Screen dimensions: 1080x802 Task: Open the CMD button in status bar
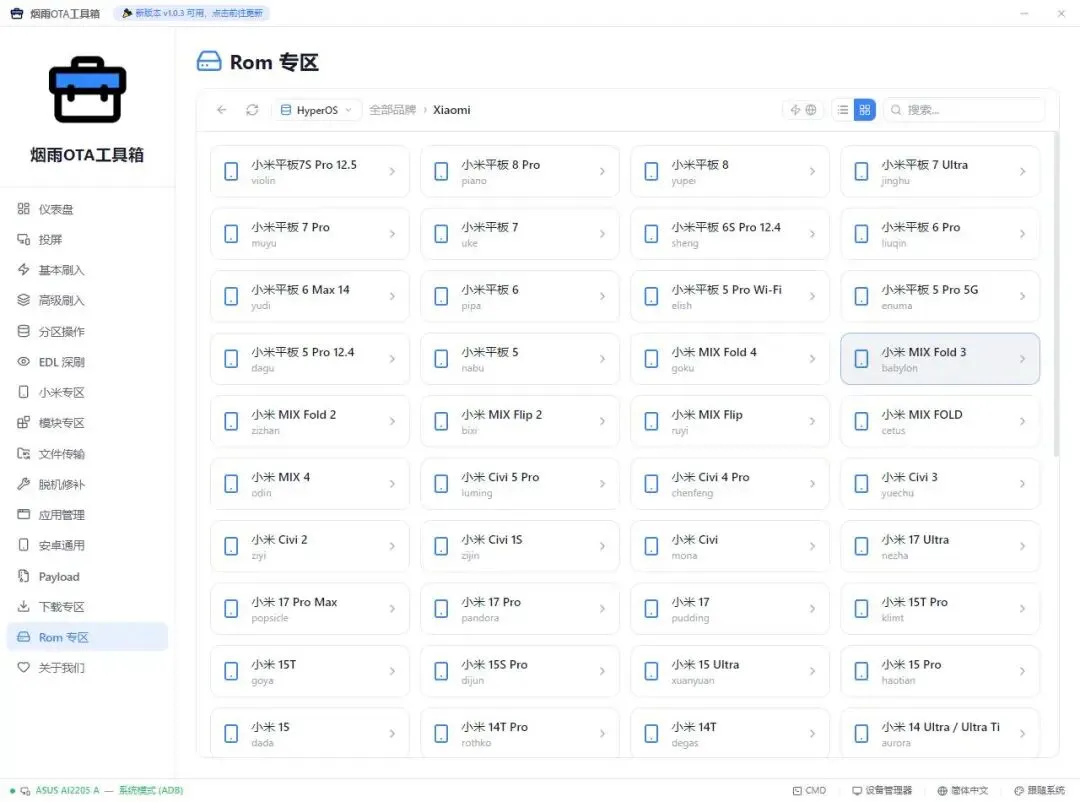(809, 790)
